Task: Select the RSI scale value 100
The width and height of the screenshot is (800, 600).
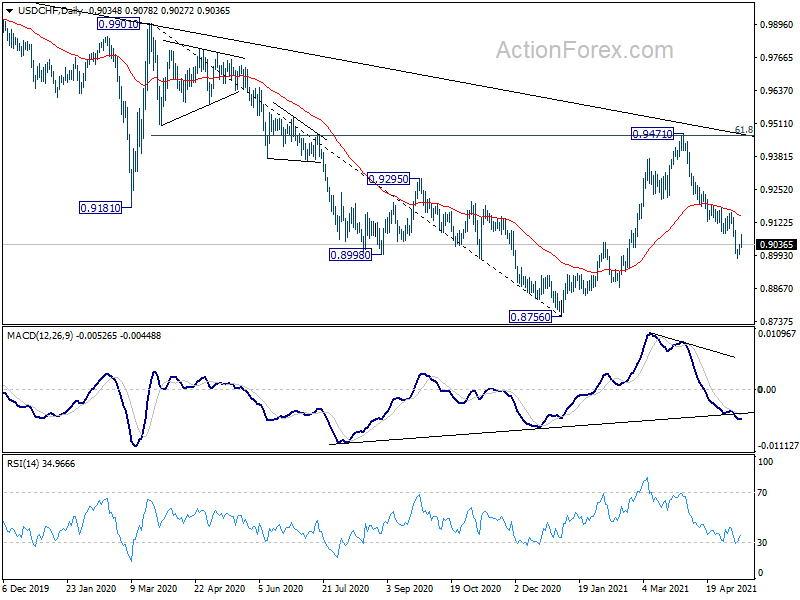Action: point(765,462)
